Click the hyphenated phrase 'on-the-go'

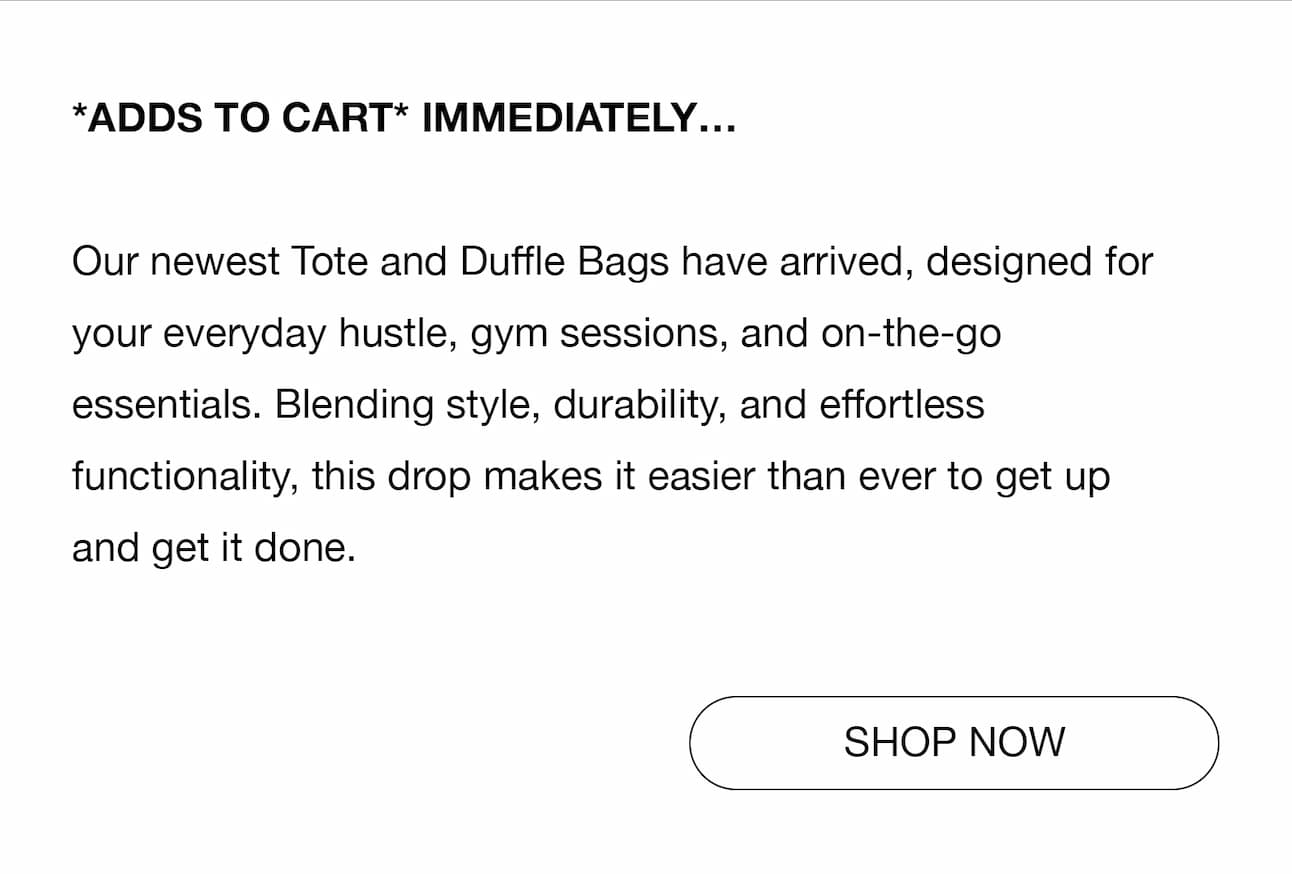911,335
